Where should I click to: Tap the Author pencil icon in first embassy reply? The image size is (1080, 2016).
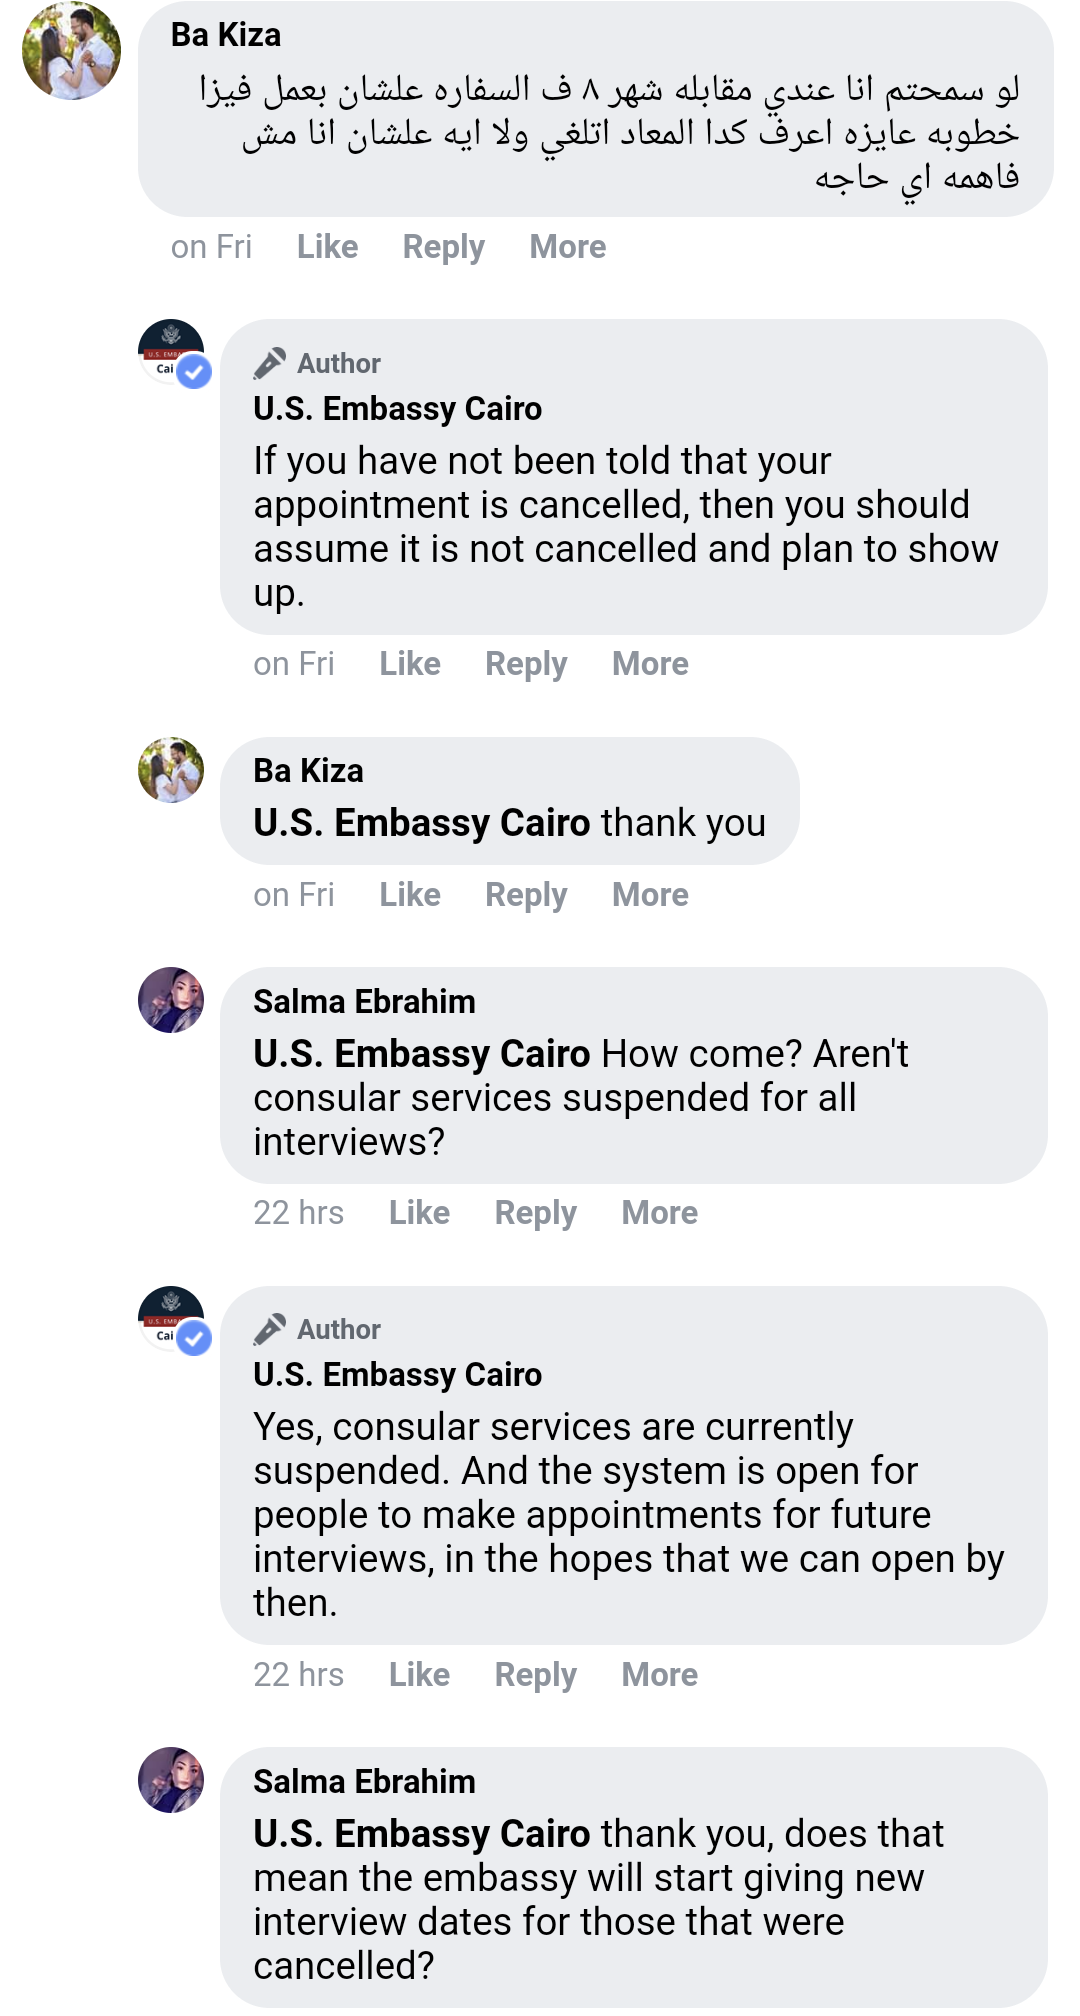270,363
